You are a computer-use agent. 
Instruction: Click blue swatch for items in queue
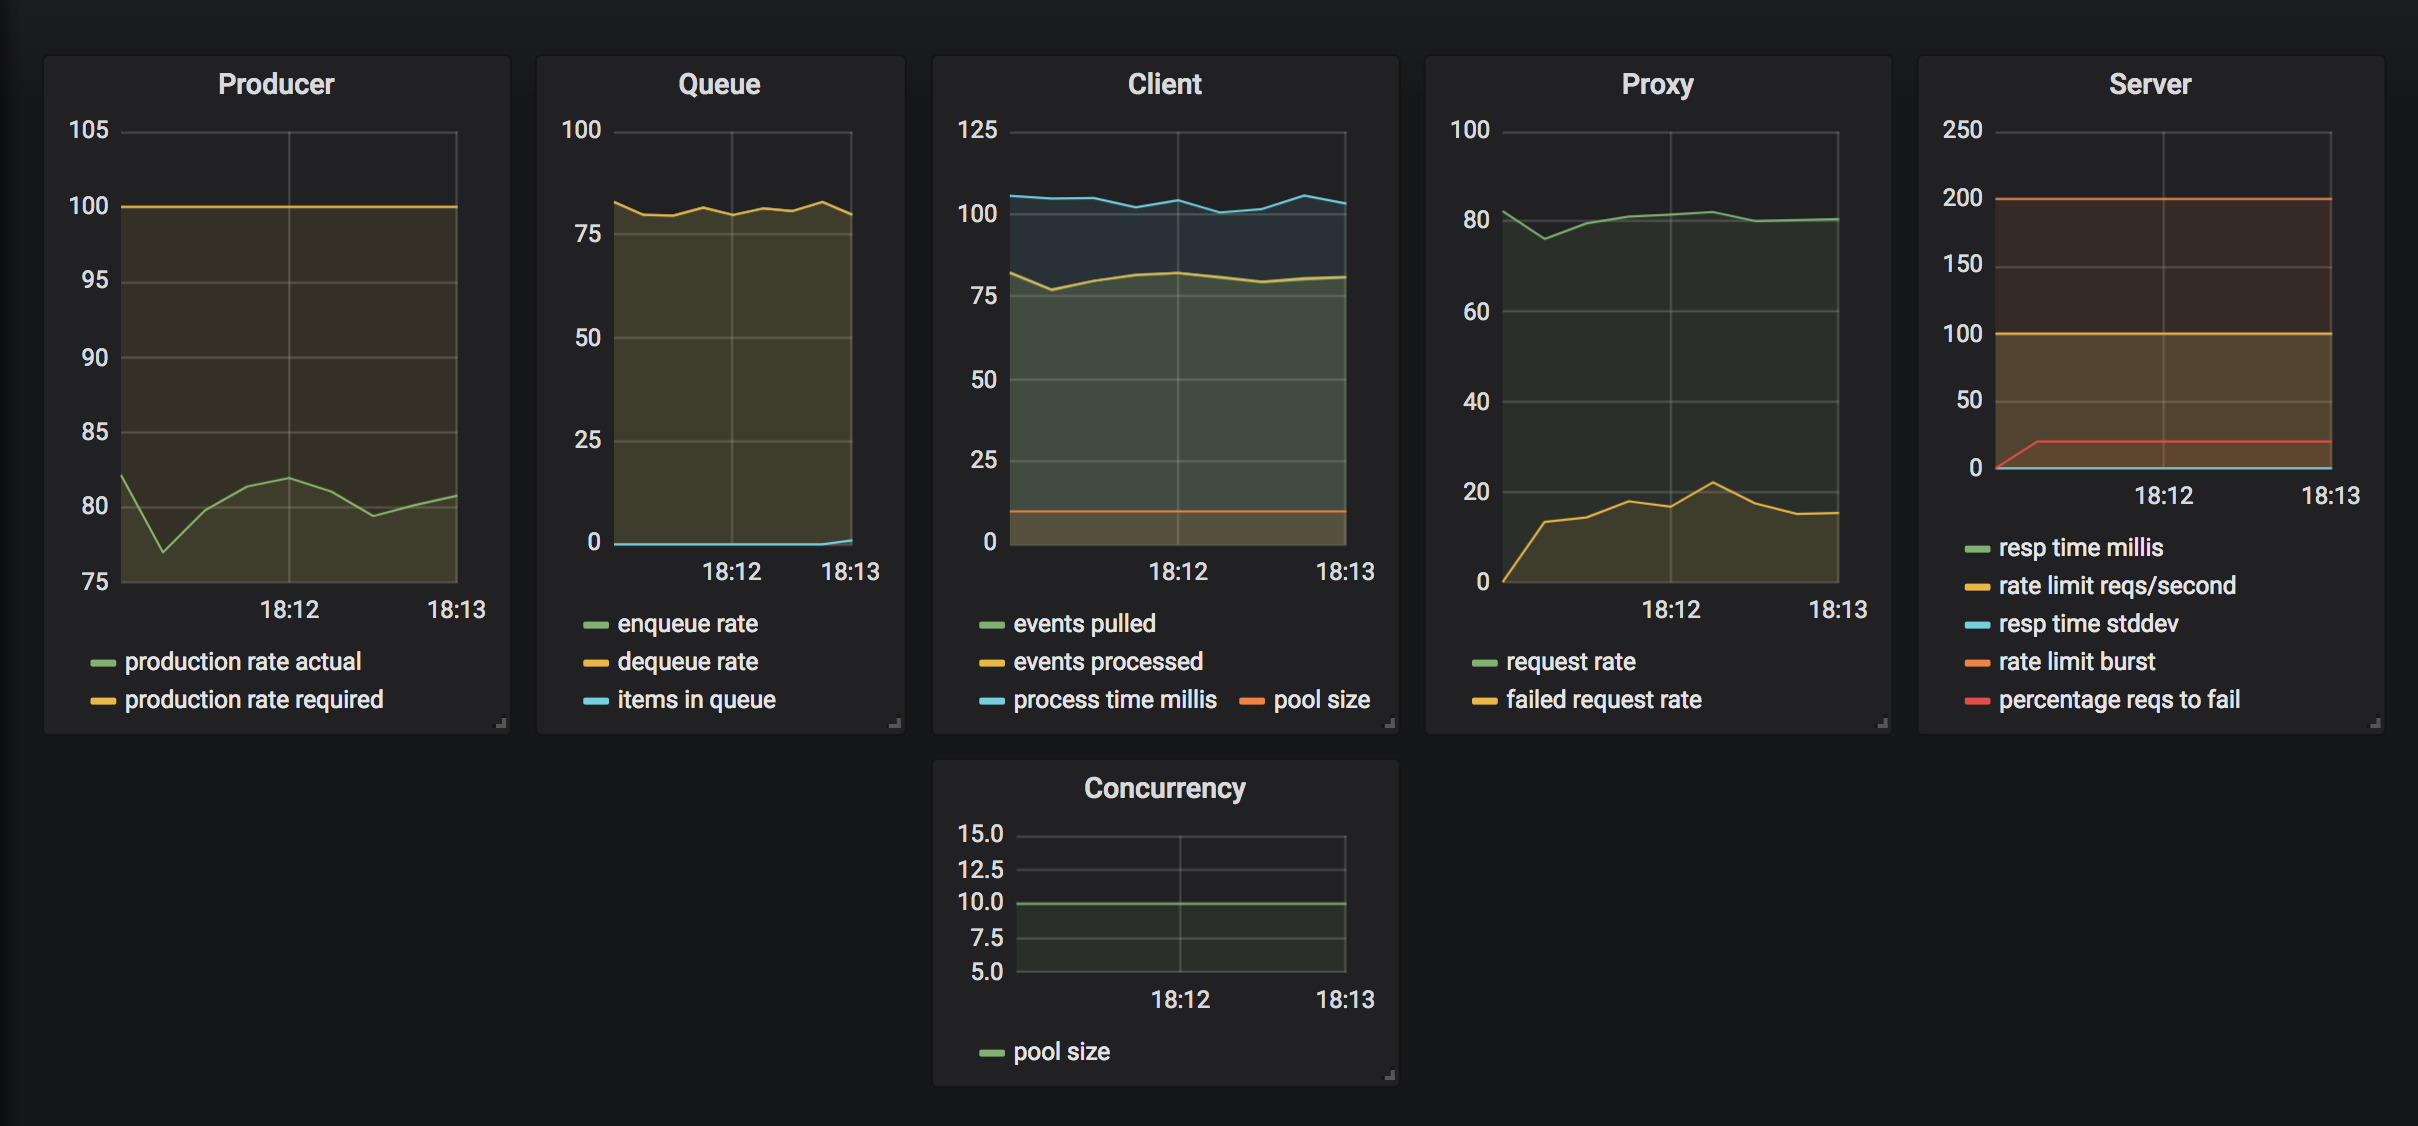pyautogui.click(x=596, y=701)
